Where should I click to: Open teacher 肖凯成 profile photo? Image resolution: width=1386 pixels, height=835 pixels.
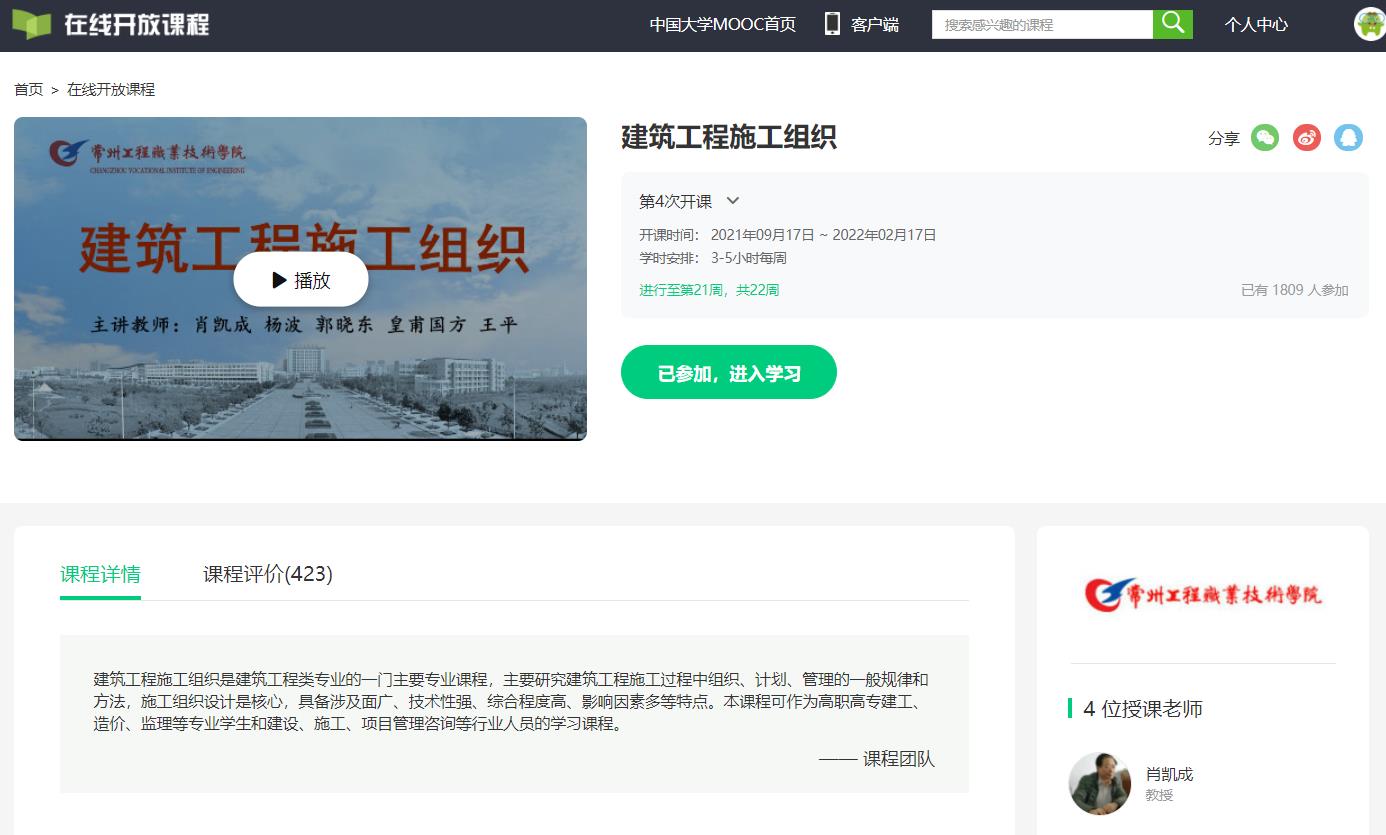tap(1100, 784)
